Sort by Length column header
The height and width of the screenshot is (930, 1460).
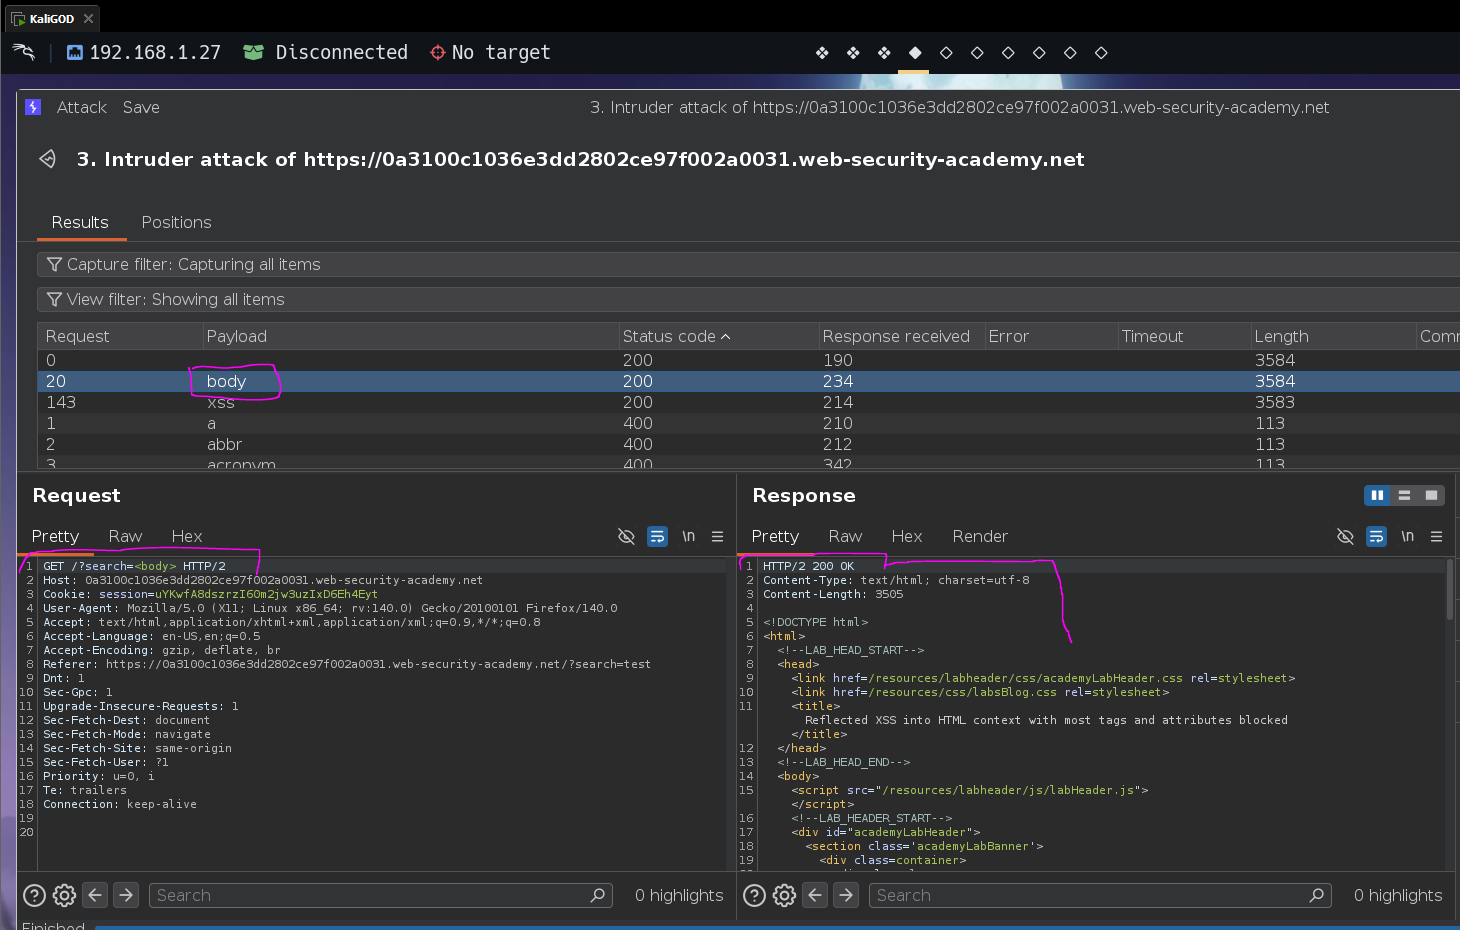tap(1333, 336)
